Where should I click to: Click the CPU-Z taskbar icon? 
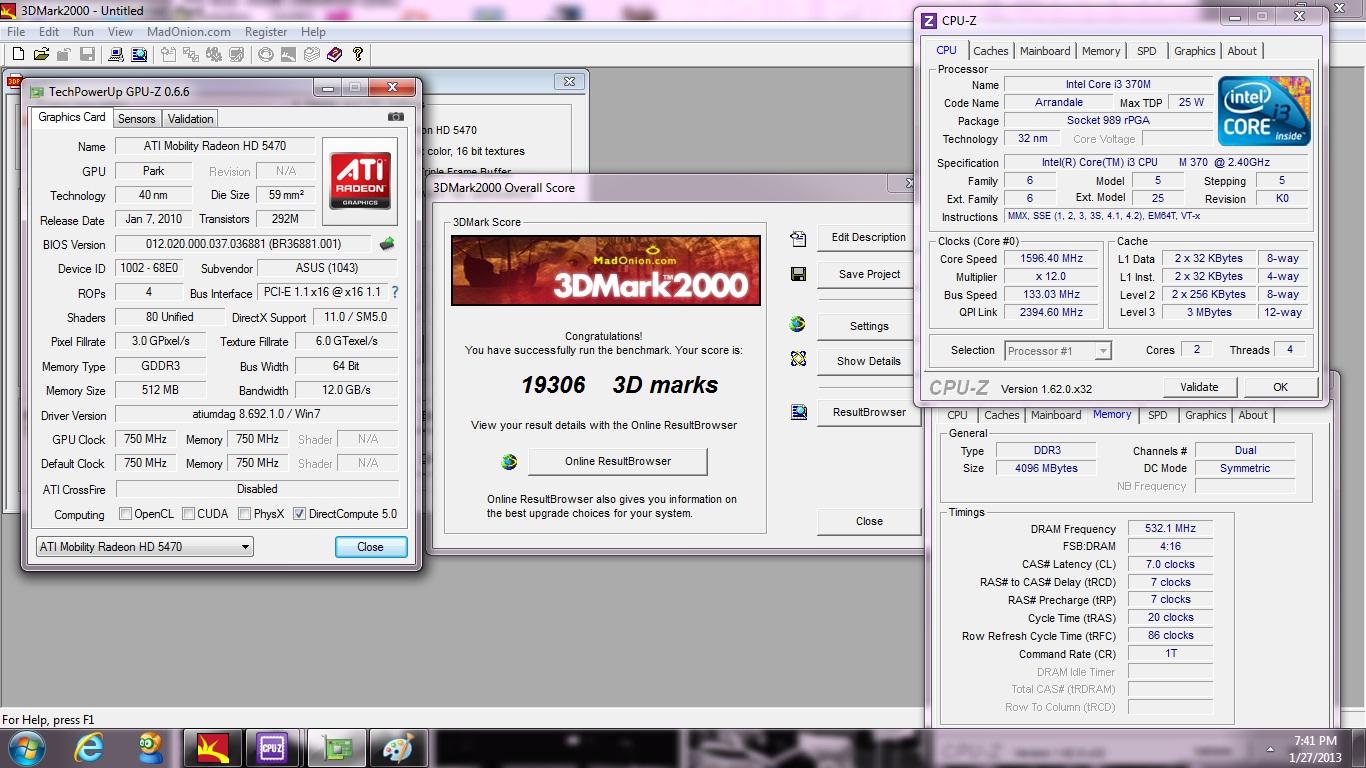[x=273, y=747]
